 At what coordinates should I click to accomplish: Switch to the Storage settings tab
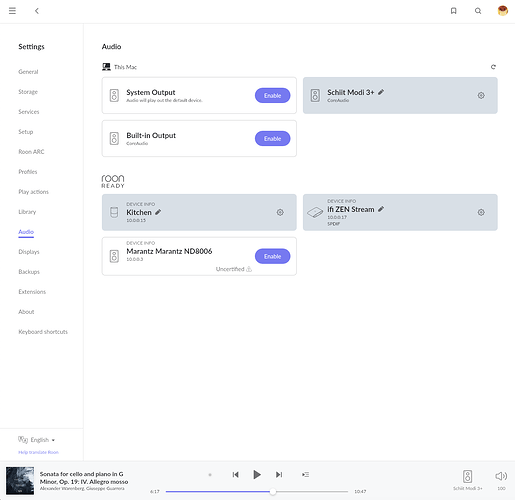point(28,92)
